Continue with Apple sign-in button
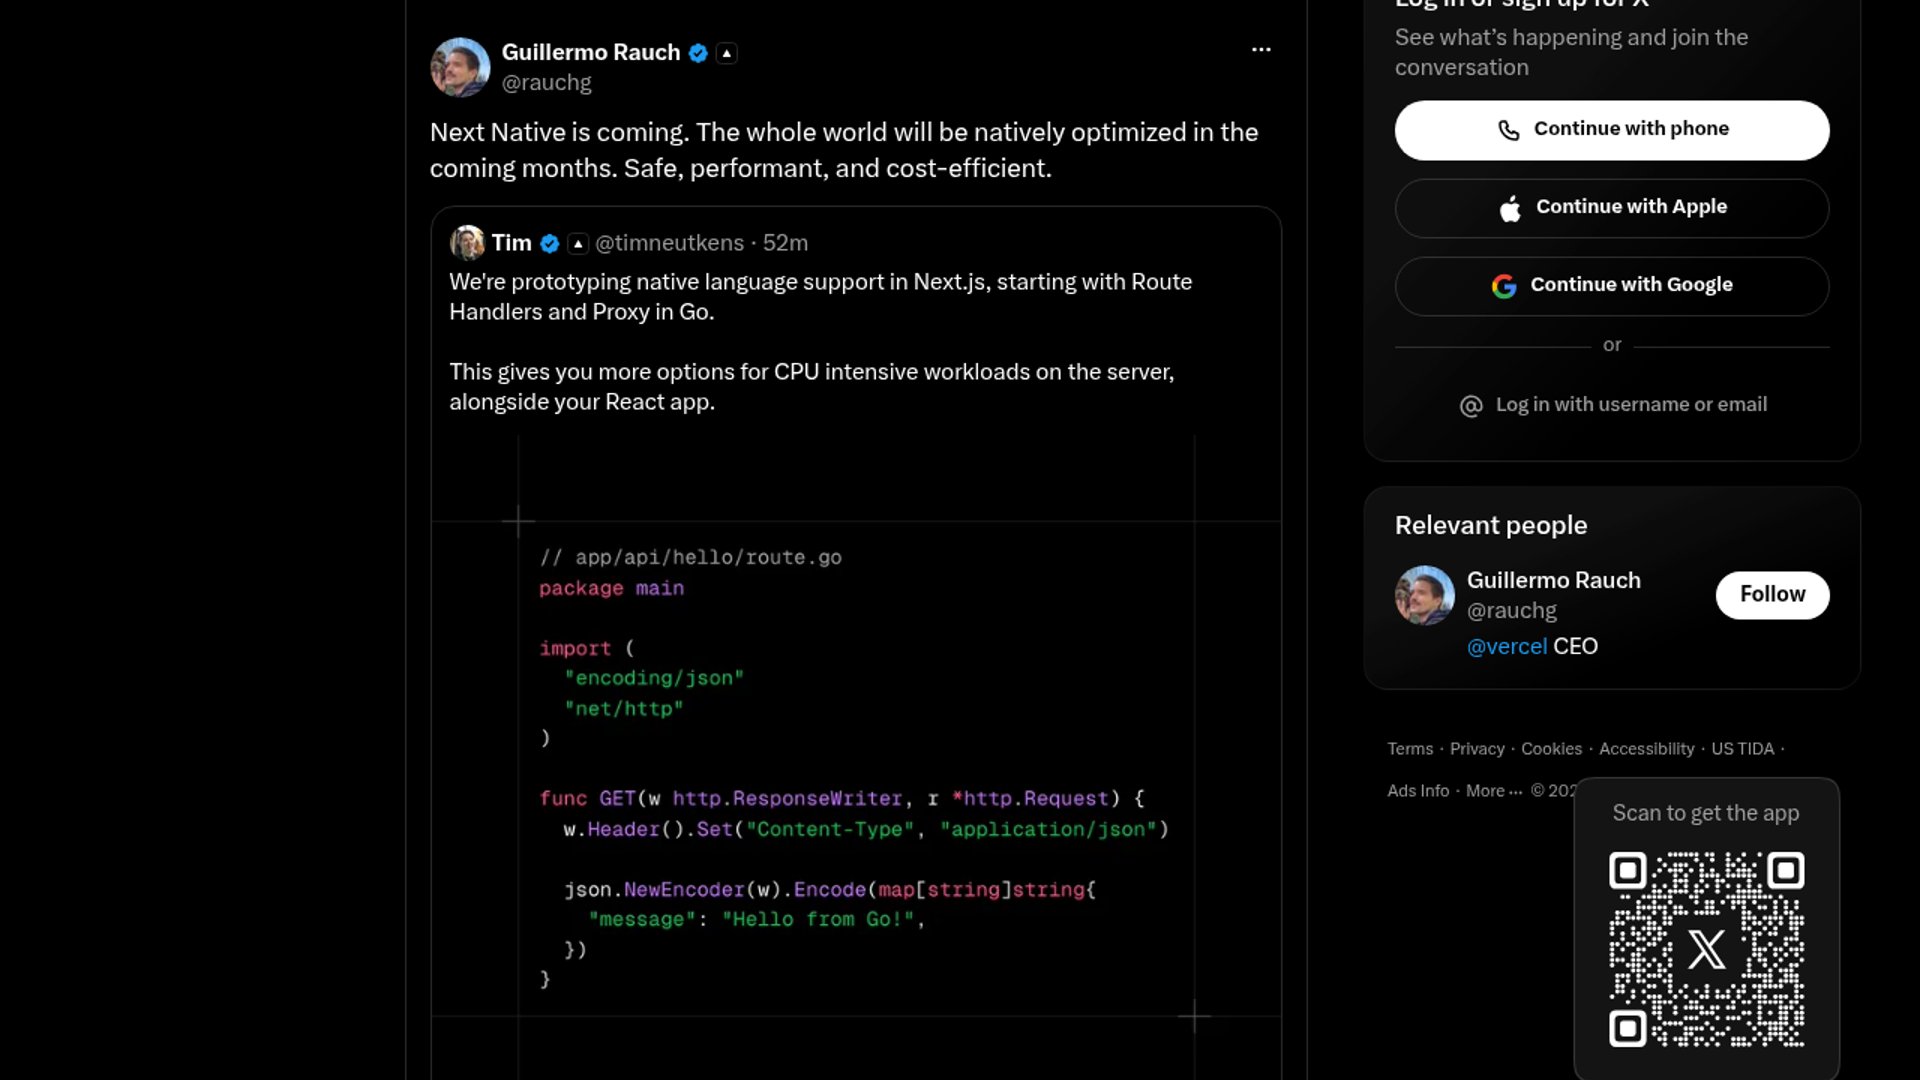The image size is (1920, 1080). point(1612,208)
